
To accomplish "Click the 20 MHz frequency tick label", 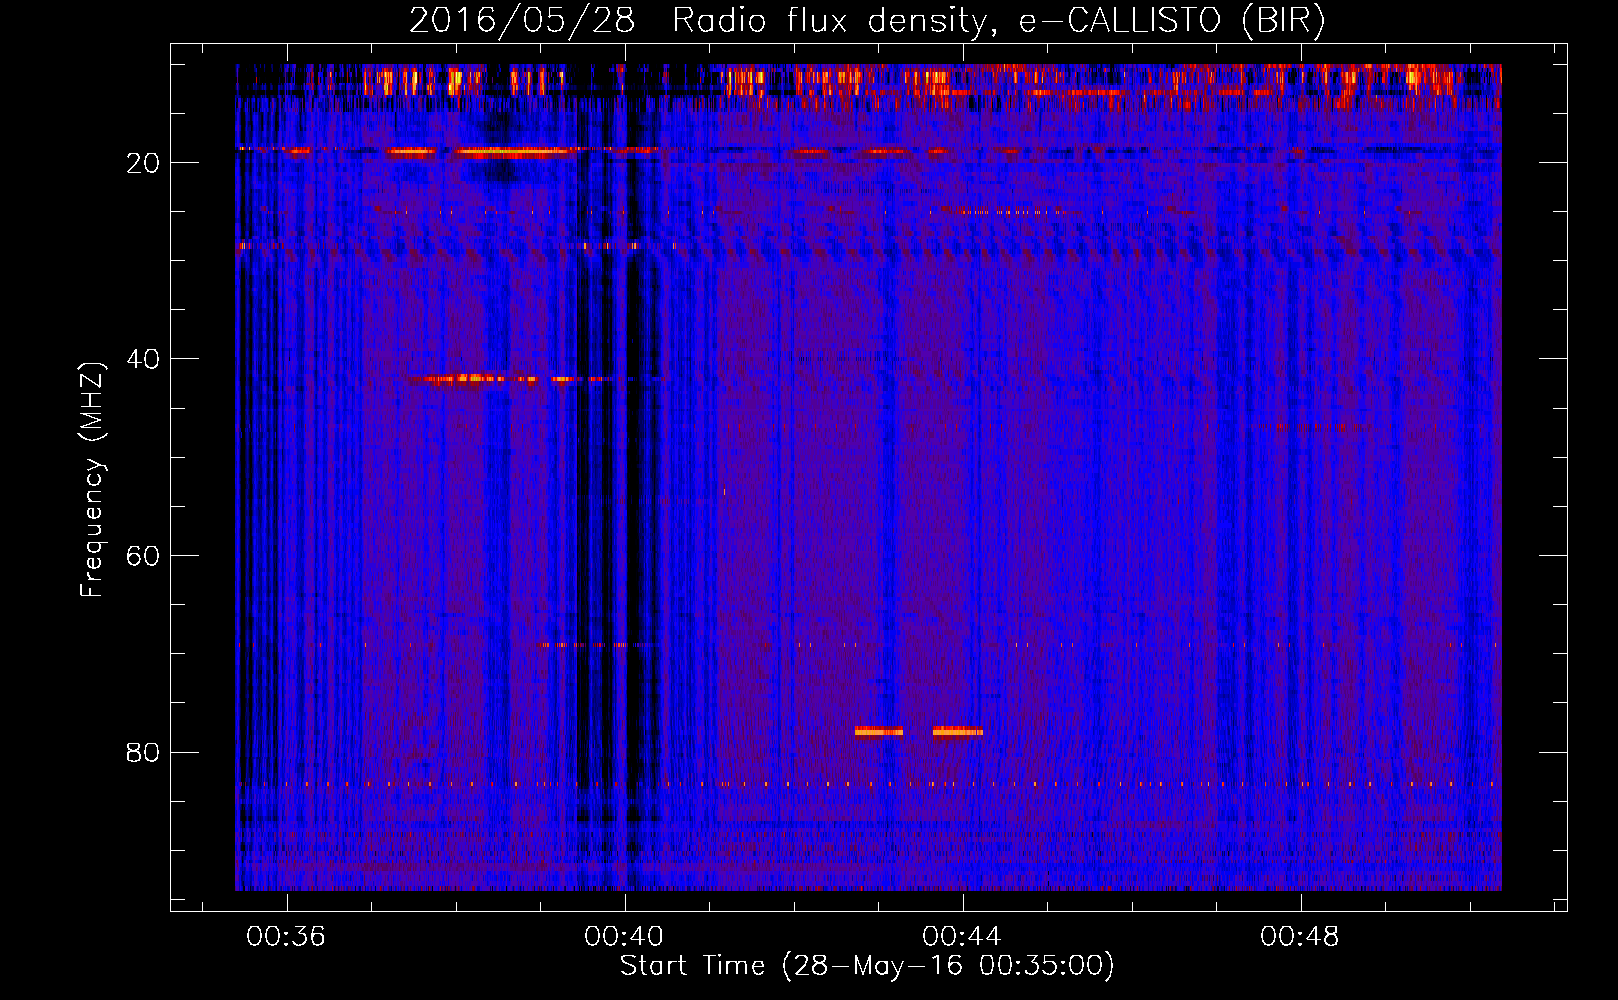I will pos(143,163).
